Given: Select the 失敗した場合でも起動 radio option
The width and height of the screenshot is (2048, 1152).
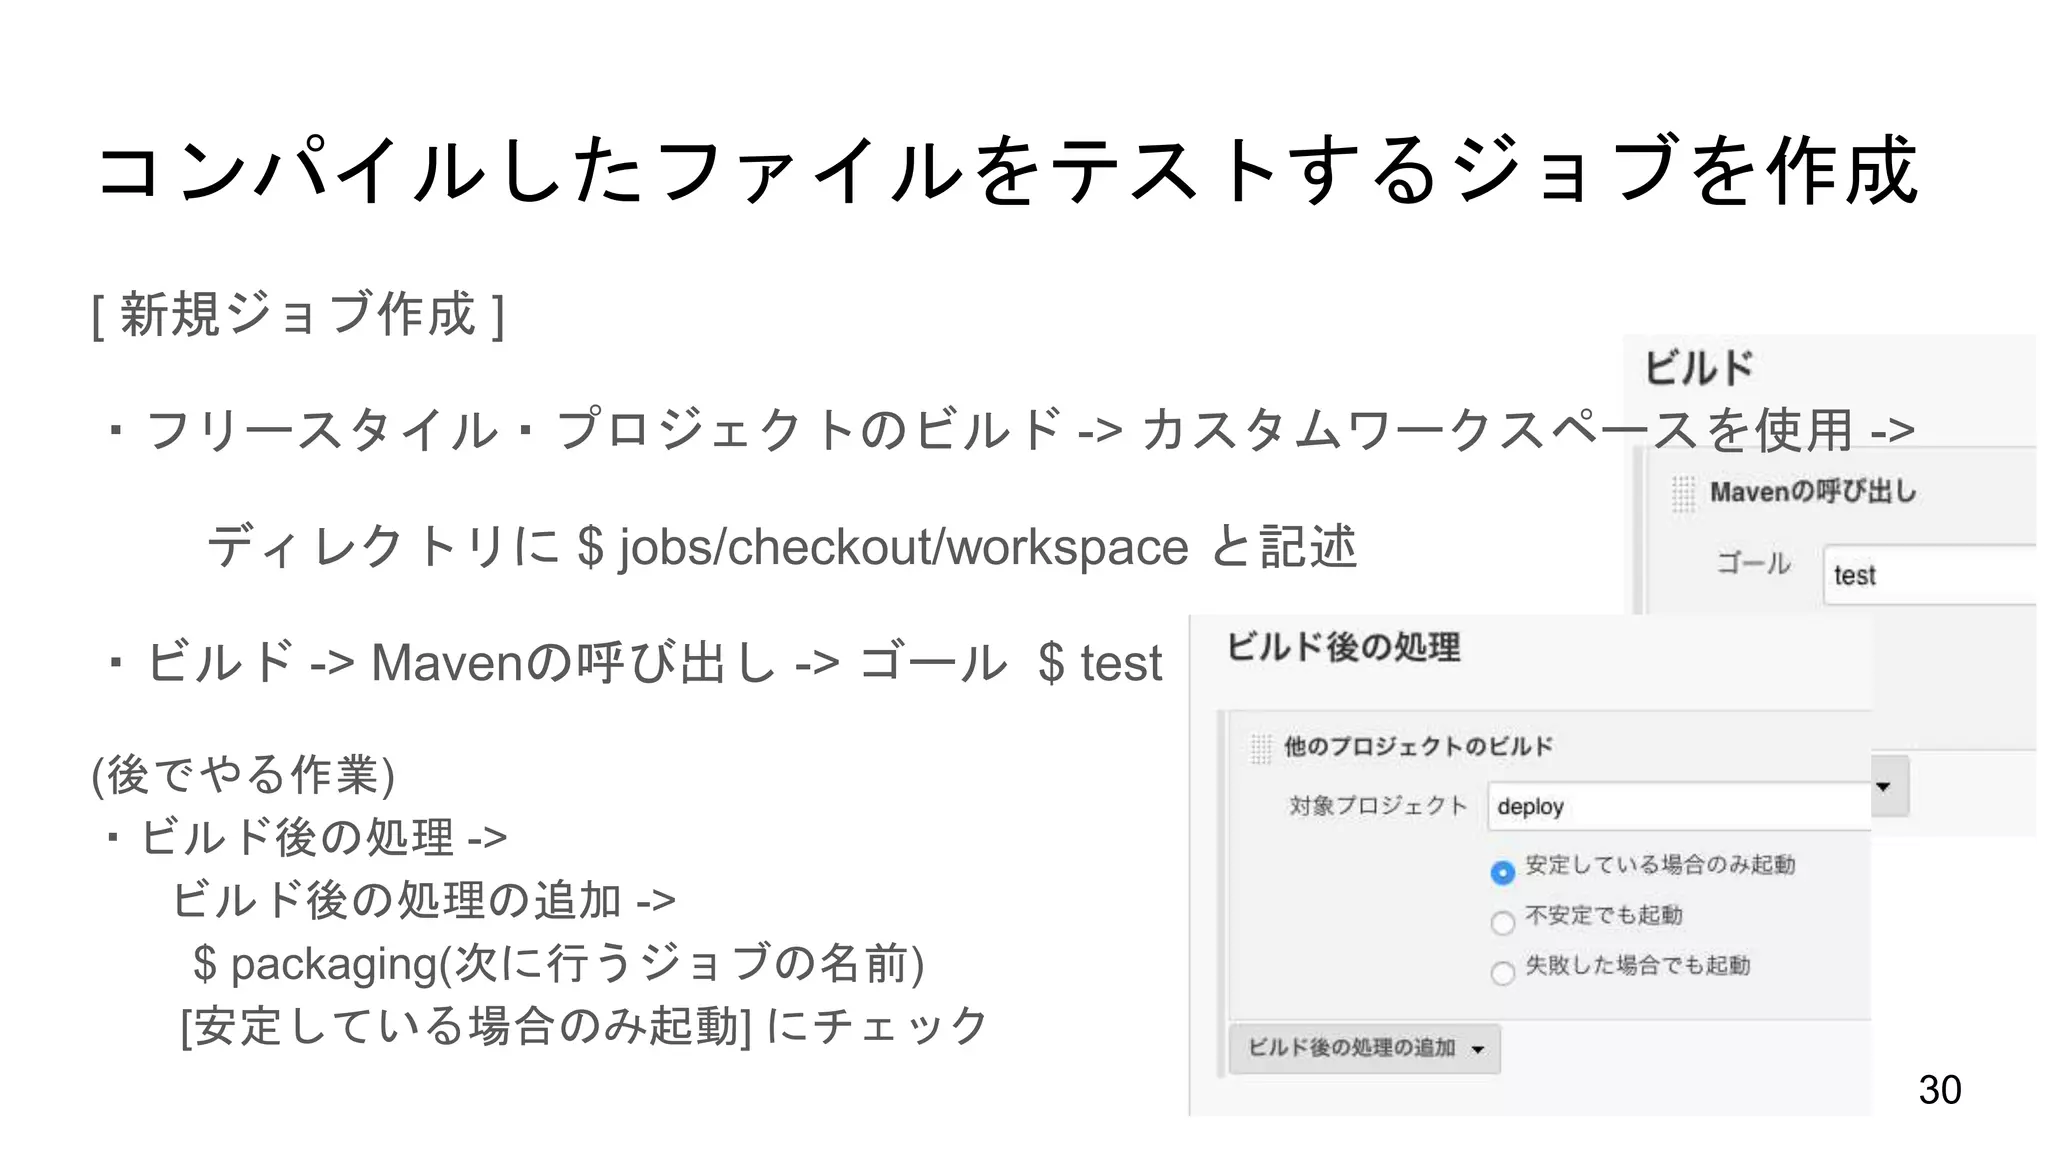Looking at the screenshot, I should (x=1502, y=972).
